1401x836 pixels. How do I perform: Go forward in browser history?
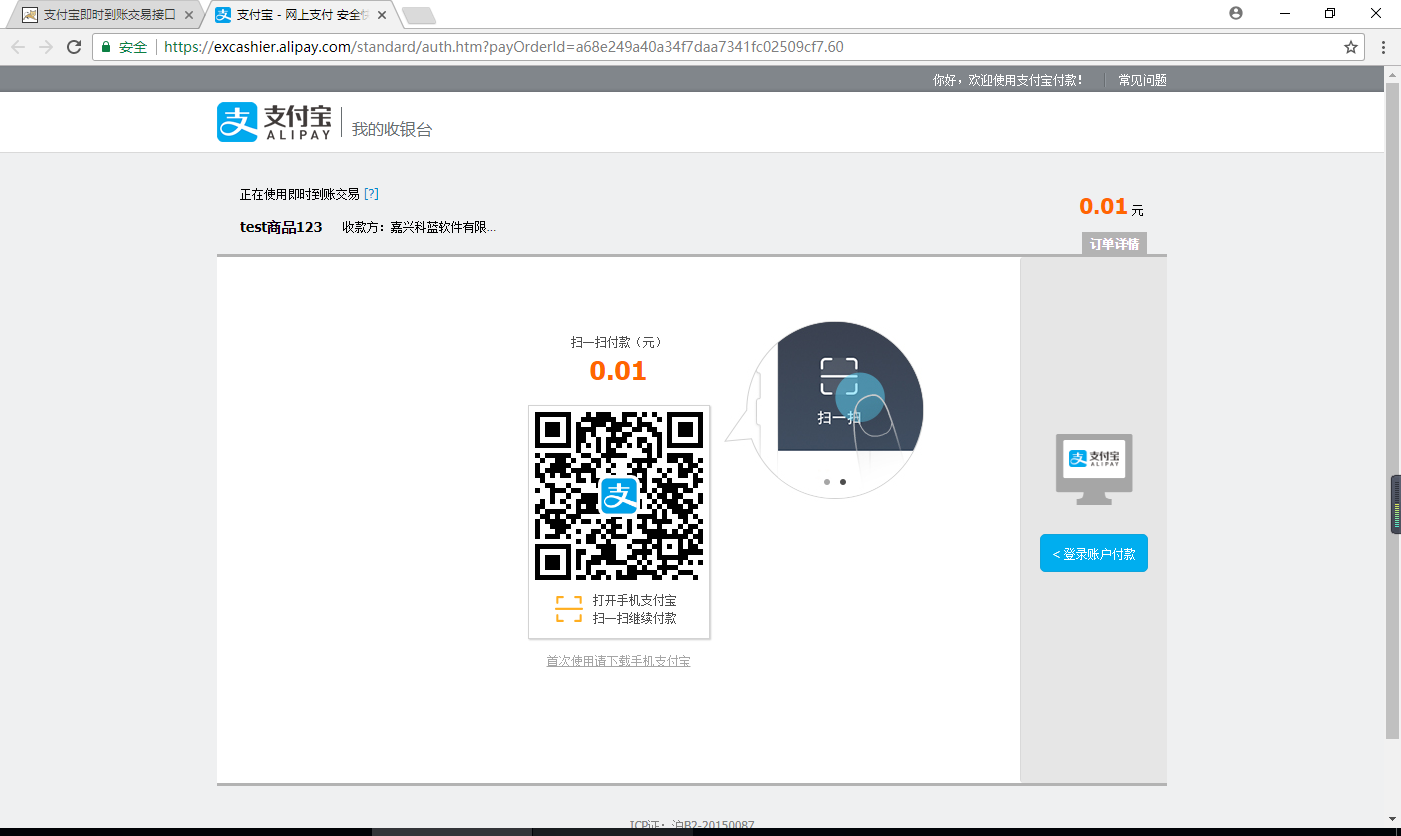(46, 47)
